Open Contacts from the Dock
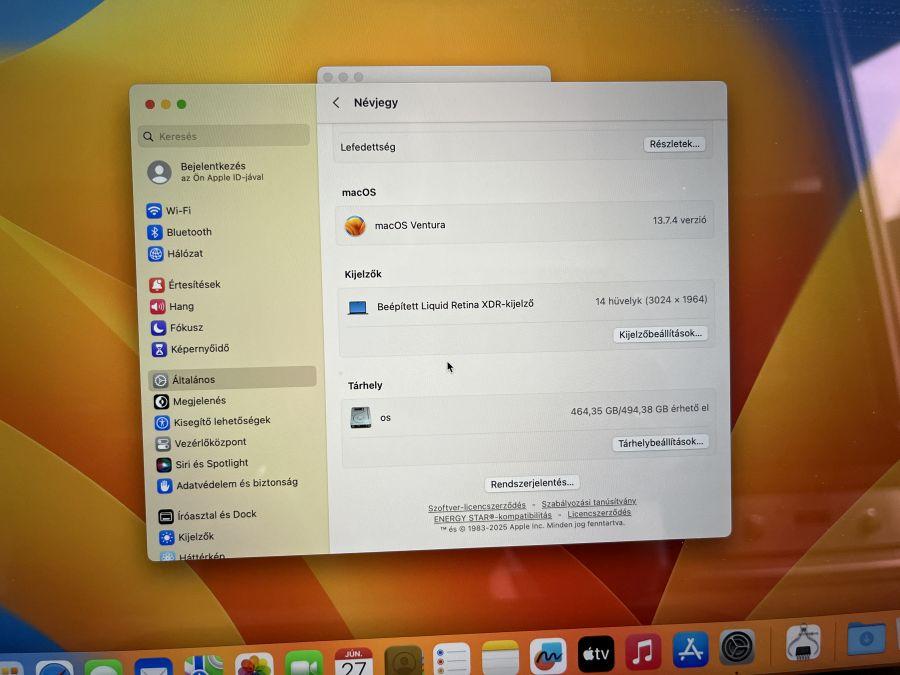The height and width of the screenshot is (675, 900). click(x=403, y=660)
